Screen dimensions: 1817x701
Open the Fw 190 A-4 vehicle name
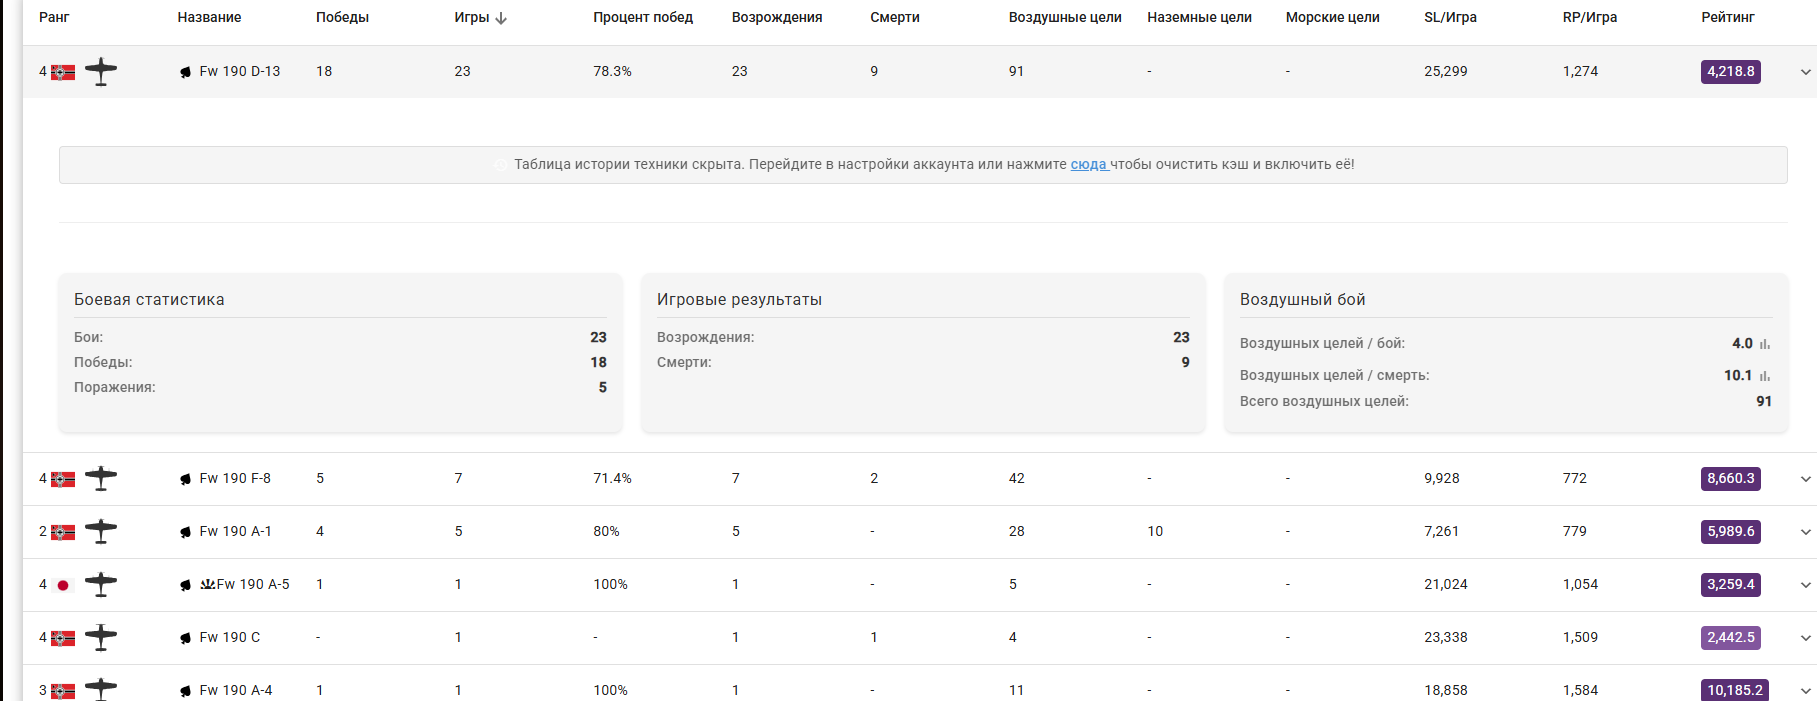(x=236, y=690)
